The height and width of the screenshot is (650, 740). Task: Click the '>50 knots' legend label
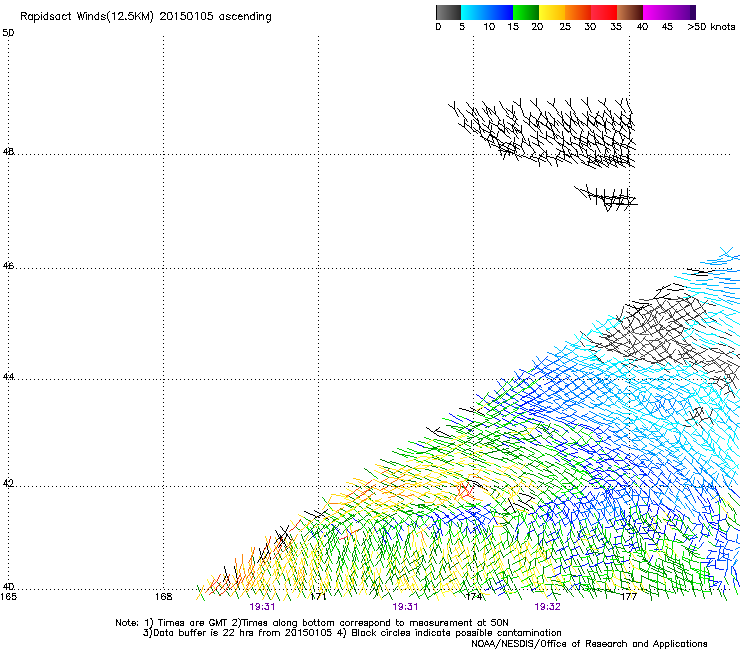coord(711,27)
